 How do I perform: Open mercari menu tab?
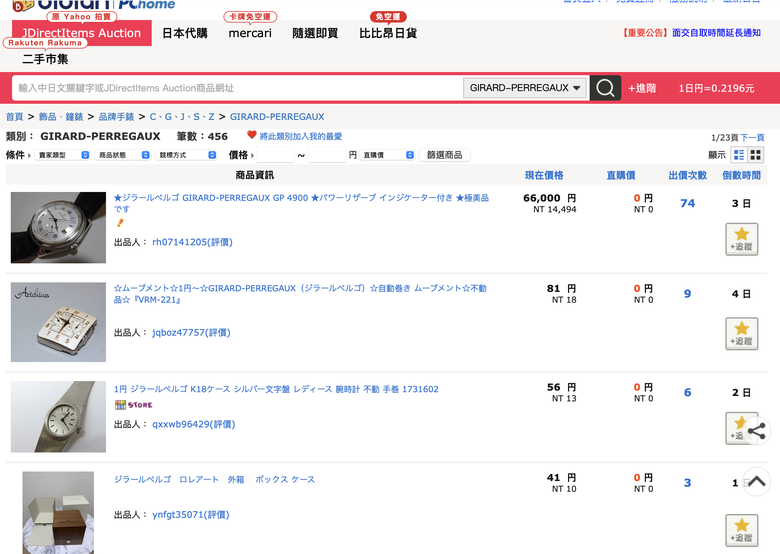(250, 33)
